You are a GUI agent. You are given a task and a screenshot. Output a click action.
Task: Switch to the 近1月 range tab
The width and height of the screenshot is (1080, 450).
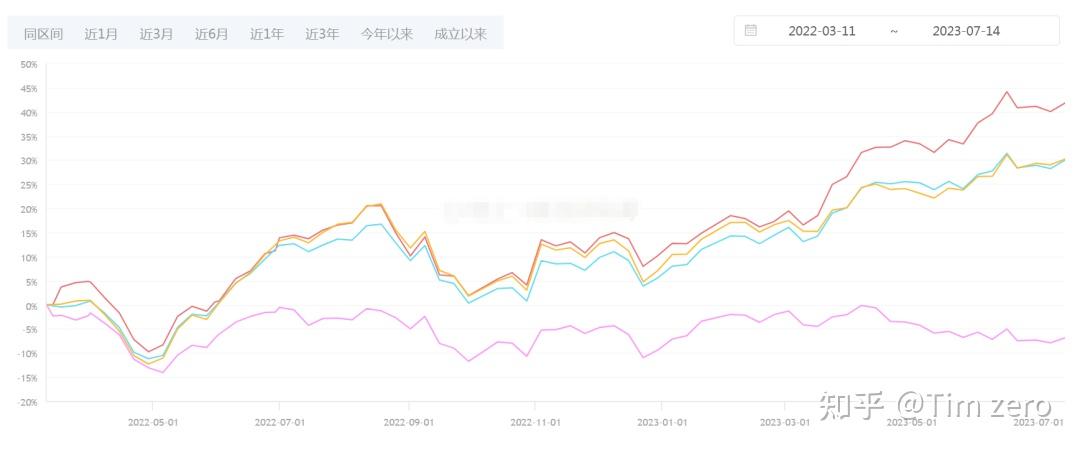click(x=101, y=34)
